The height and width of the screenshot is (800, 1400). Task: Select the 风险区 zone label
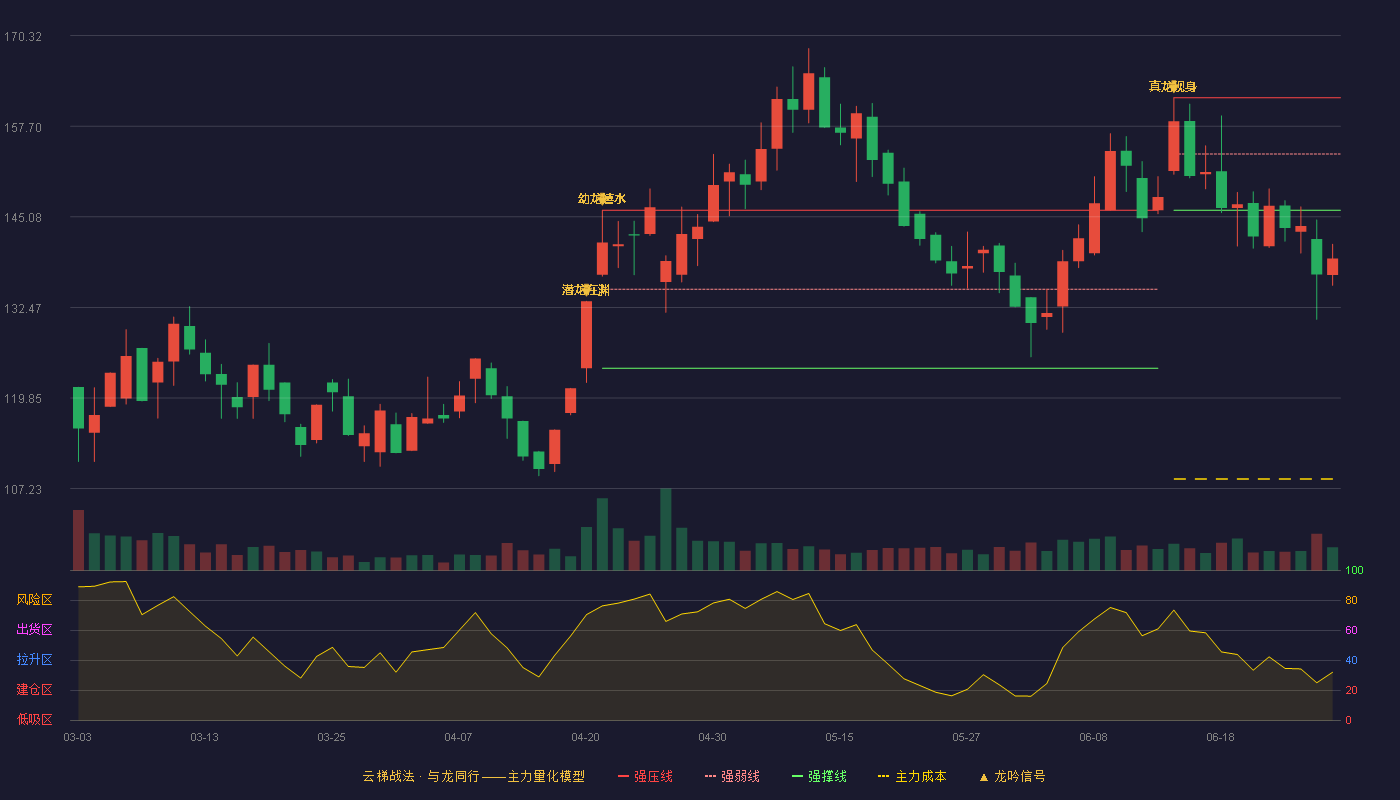tap(34, 600)
